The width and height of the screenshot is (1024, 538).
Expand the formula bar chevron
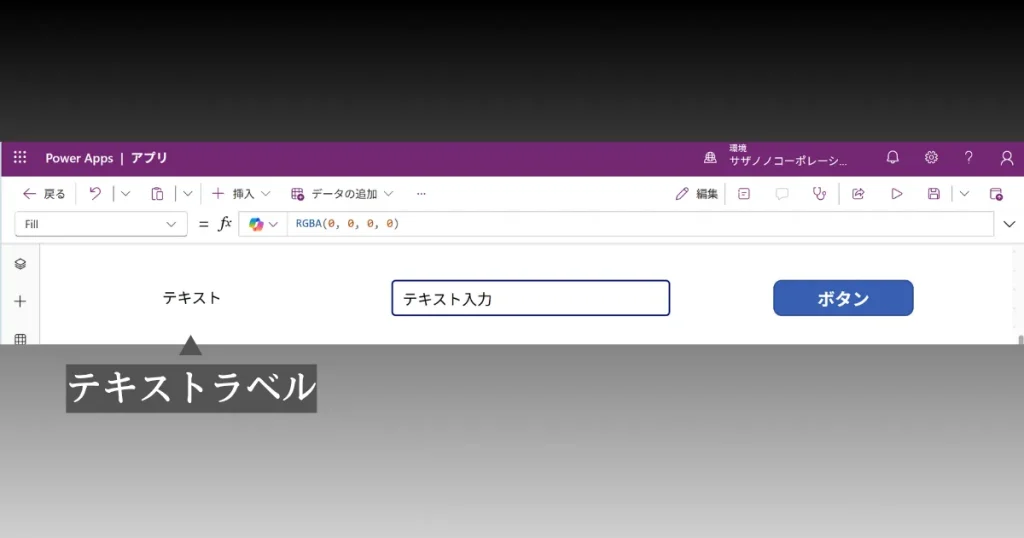pyautogui.click(x=1009, y=224)
